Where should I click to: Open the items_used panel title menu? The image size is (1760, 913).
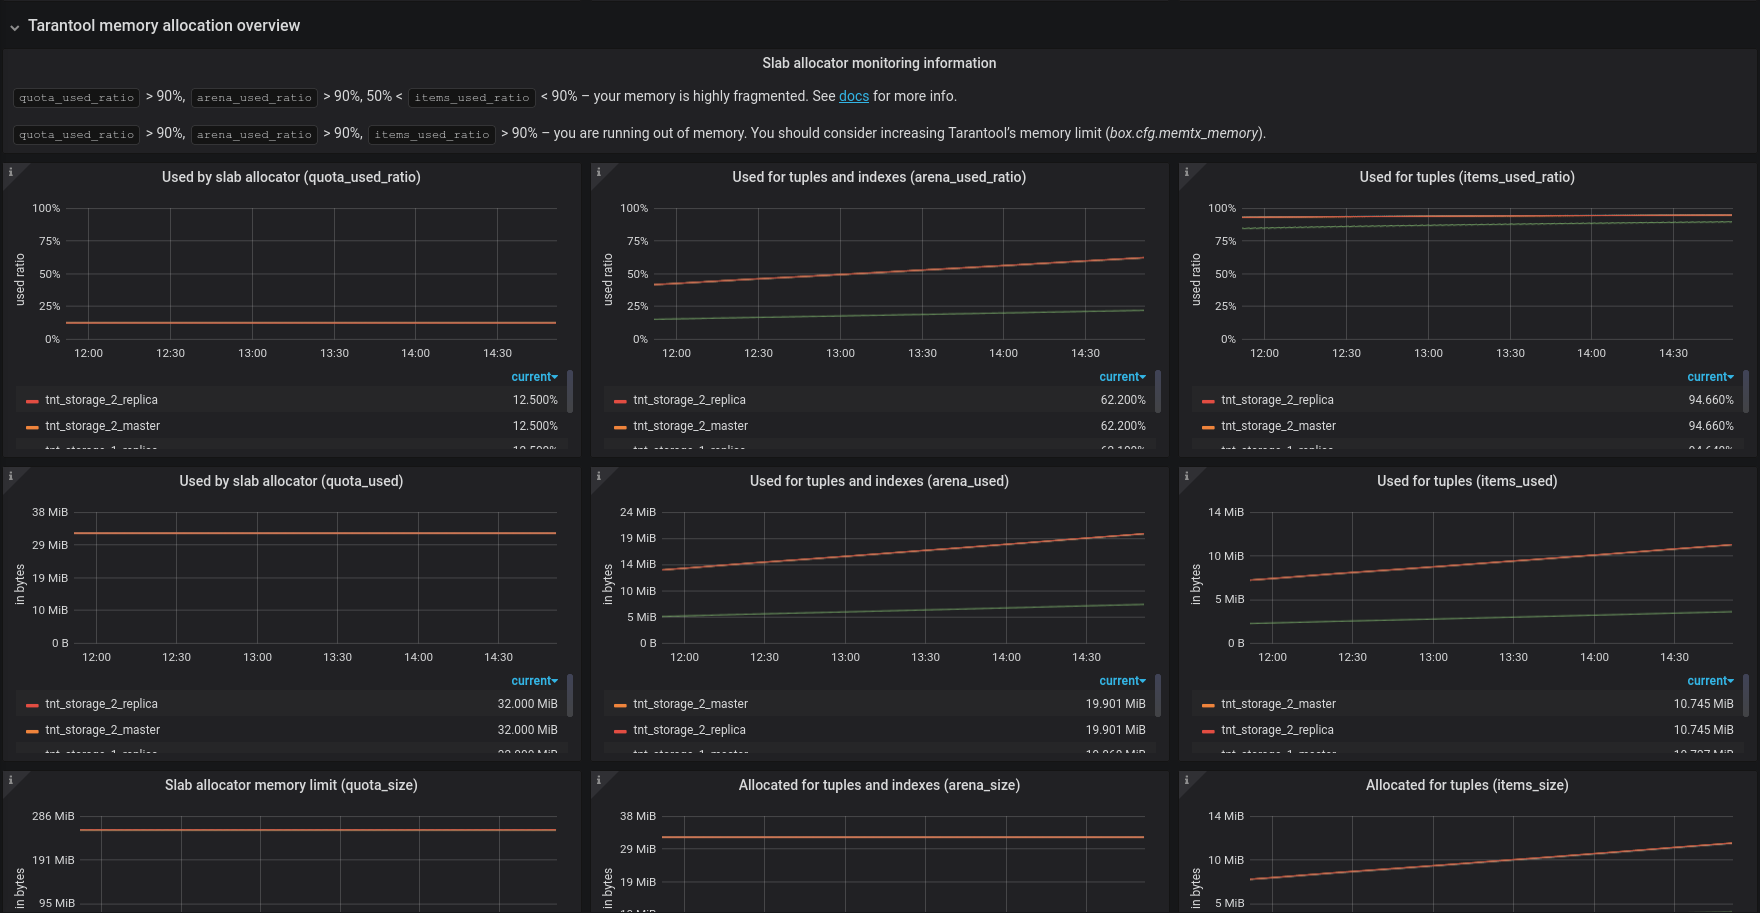click(x=1467, y=481)
